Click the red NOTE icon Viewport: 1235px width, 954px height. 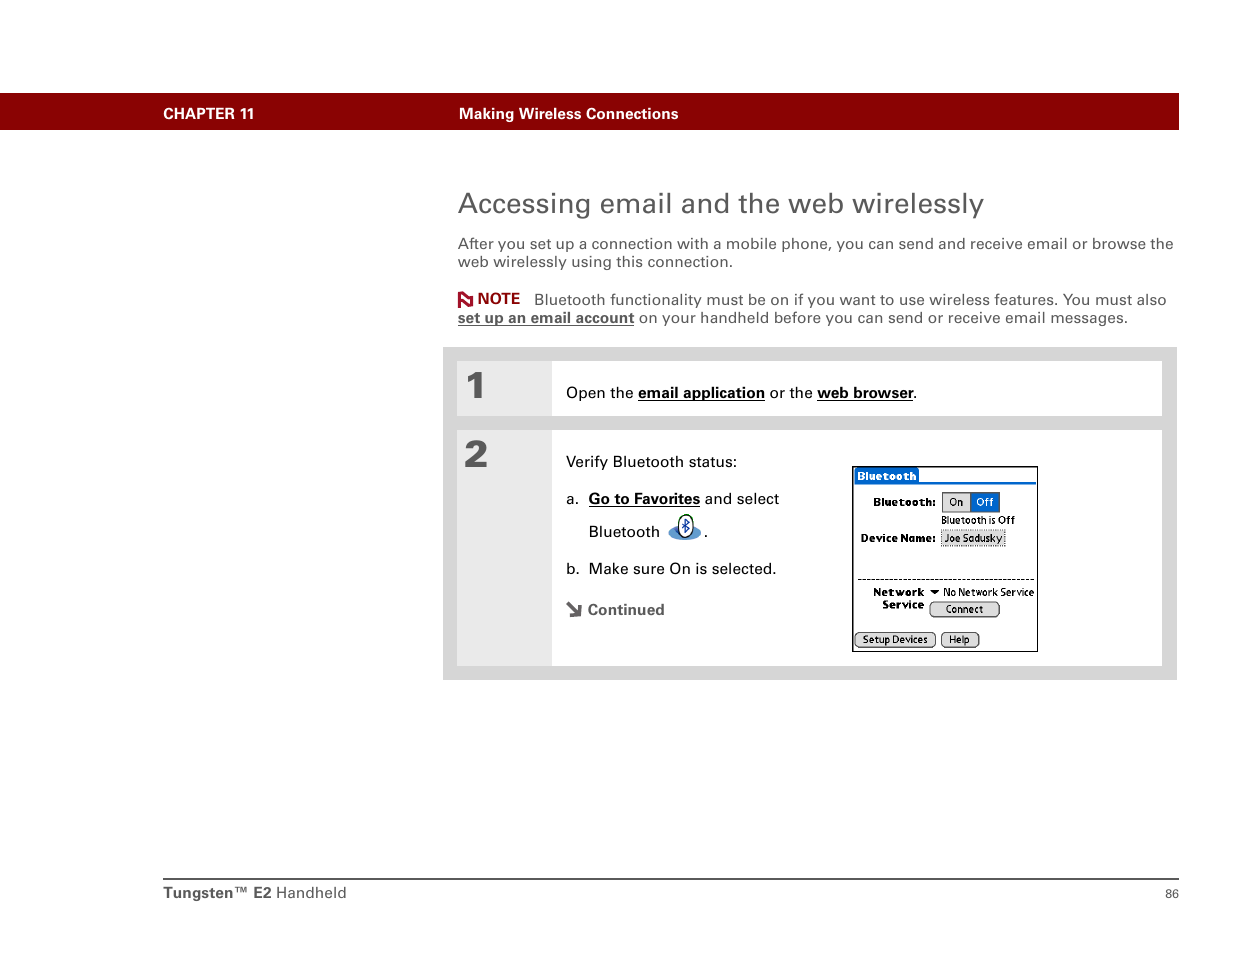tap(465, 300)
